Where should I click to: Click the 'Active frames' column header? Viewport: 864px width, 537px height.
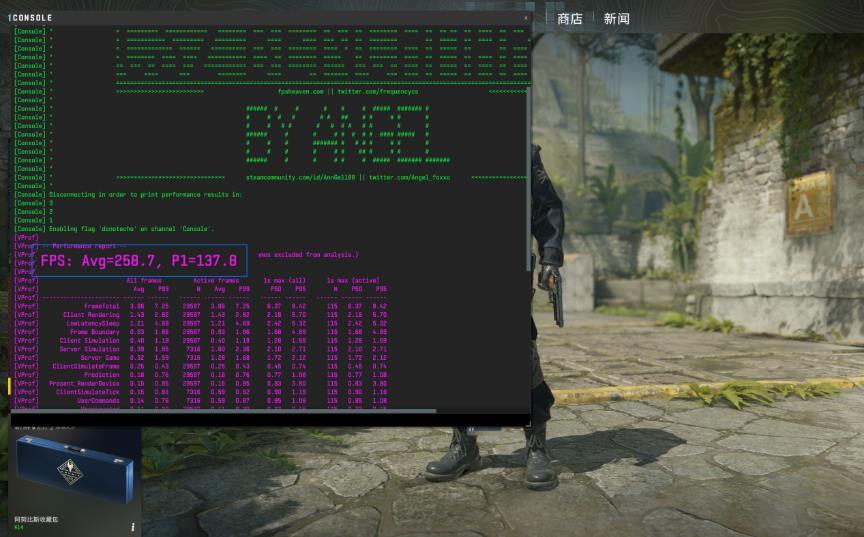(215, 280)
